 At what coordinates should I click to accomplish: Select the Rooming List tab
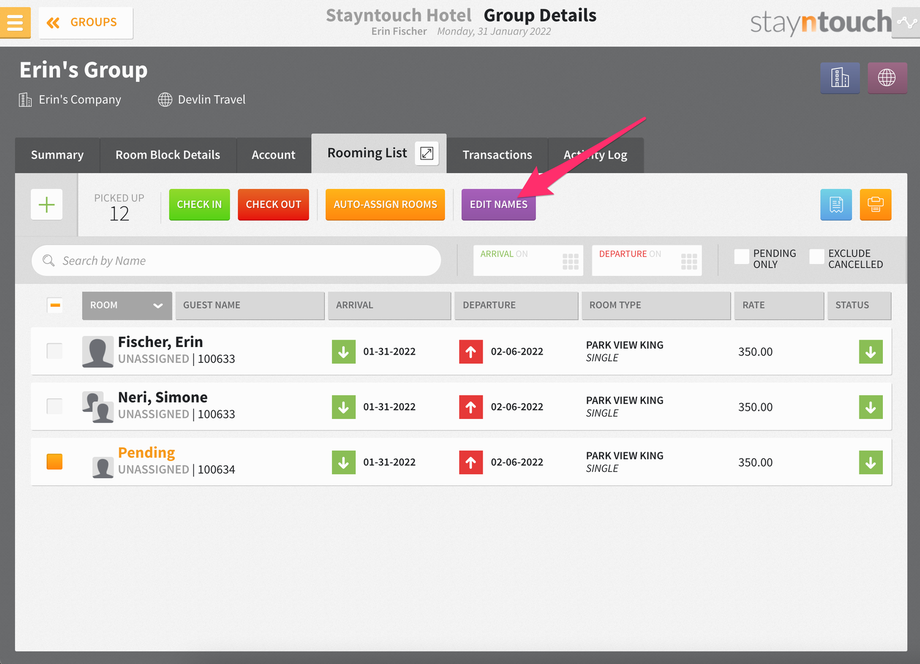pos(367,153)
